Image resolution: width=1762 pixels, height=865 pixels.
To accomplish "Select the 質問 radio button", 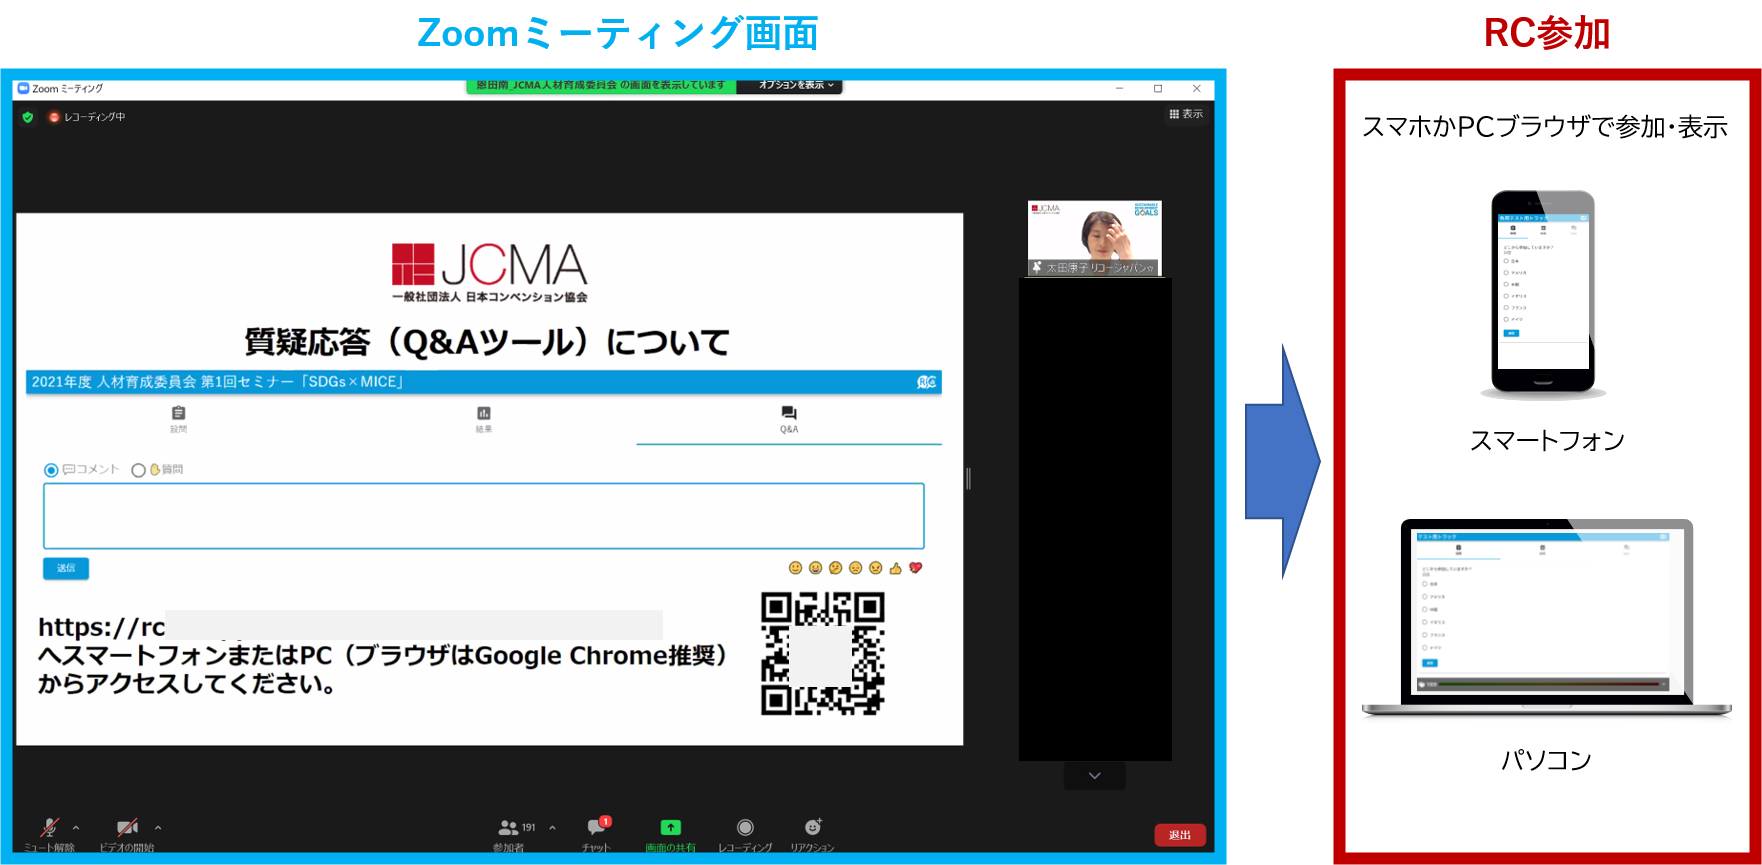I will click(x=139, y=470).
